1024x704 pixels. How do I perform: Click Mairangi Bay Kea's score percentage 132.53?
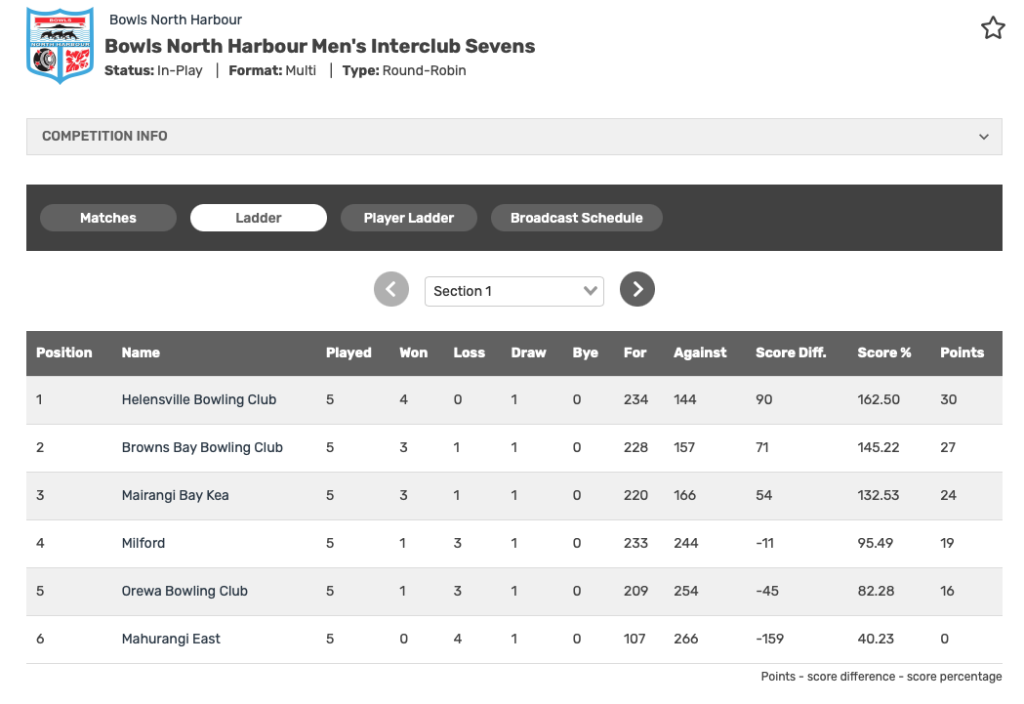(x=878, y=495)
